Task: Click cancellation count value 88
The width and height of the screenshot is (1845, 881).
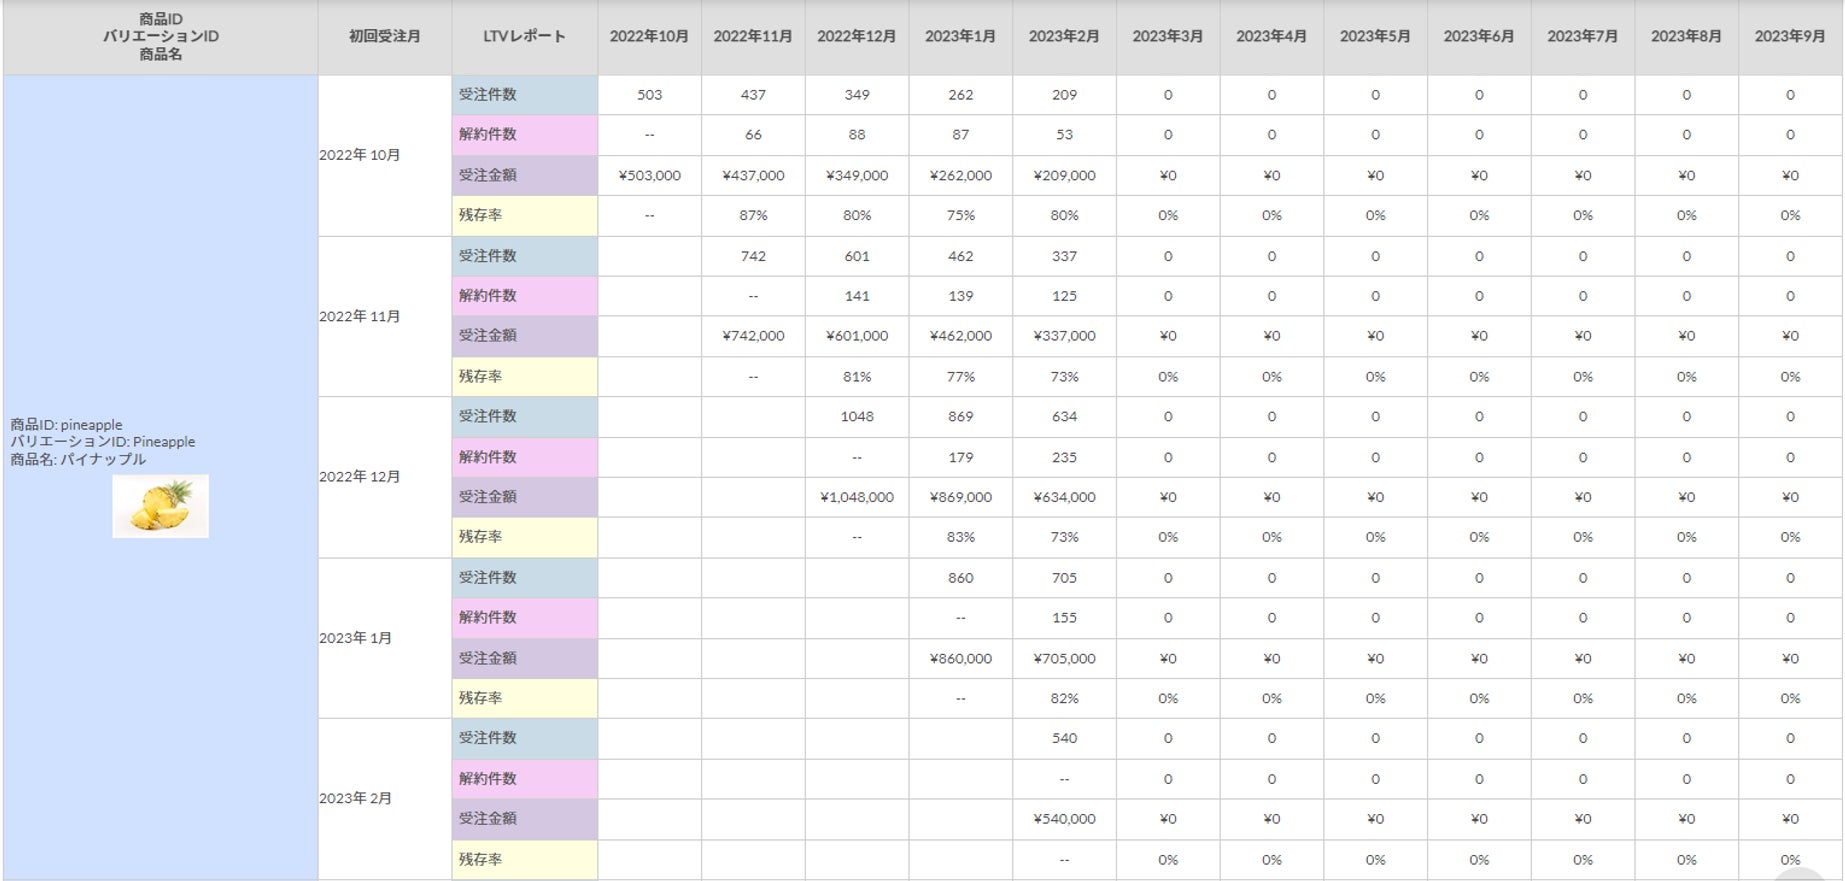Action: (x=857, y=135)
